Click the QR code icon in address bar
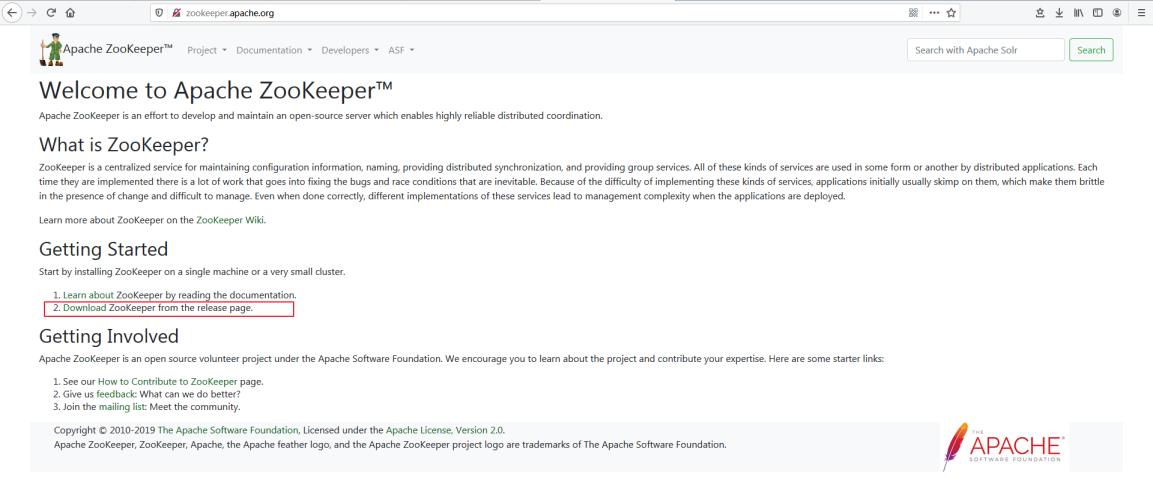The image size is (1153, 479). (913, 13)
